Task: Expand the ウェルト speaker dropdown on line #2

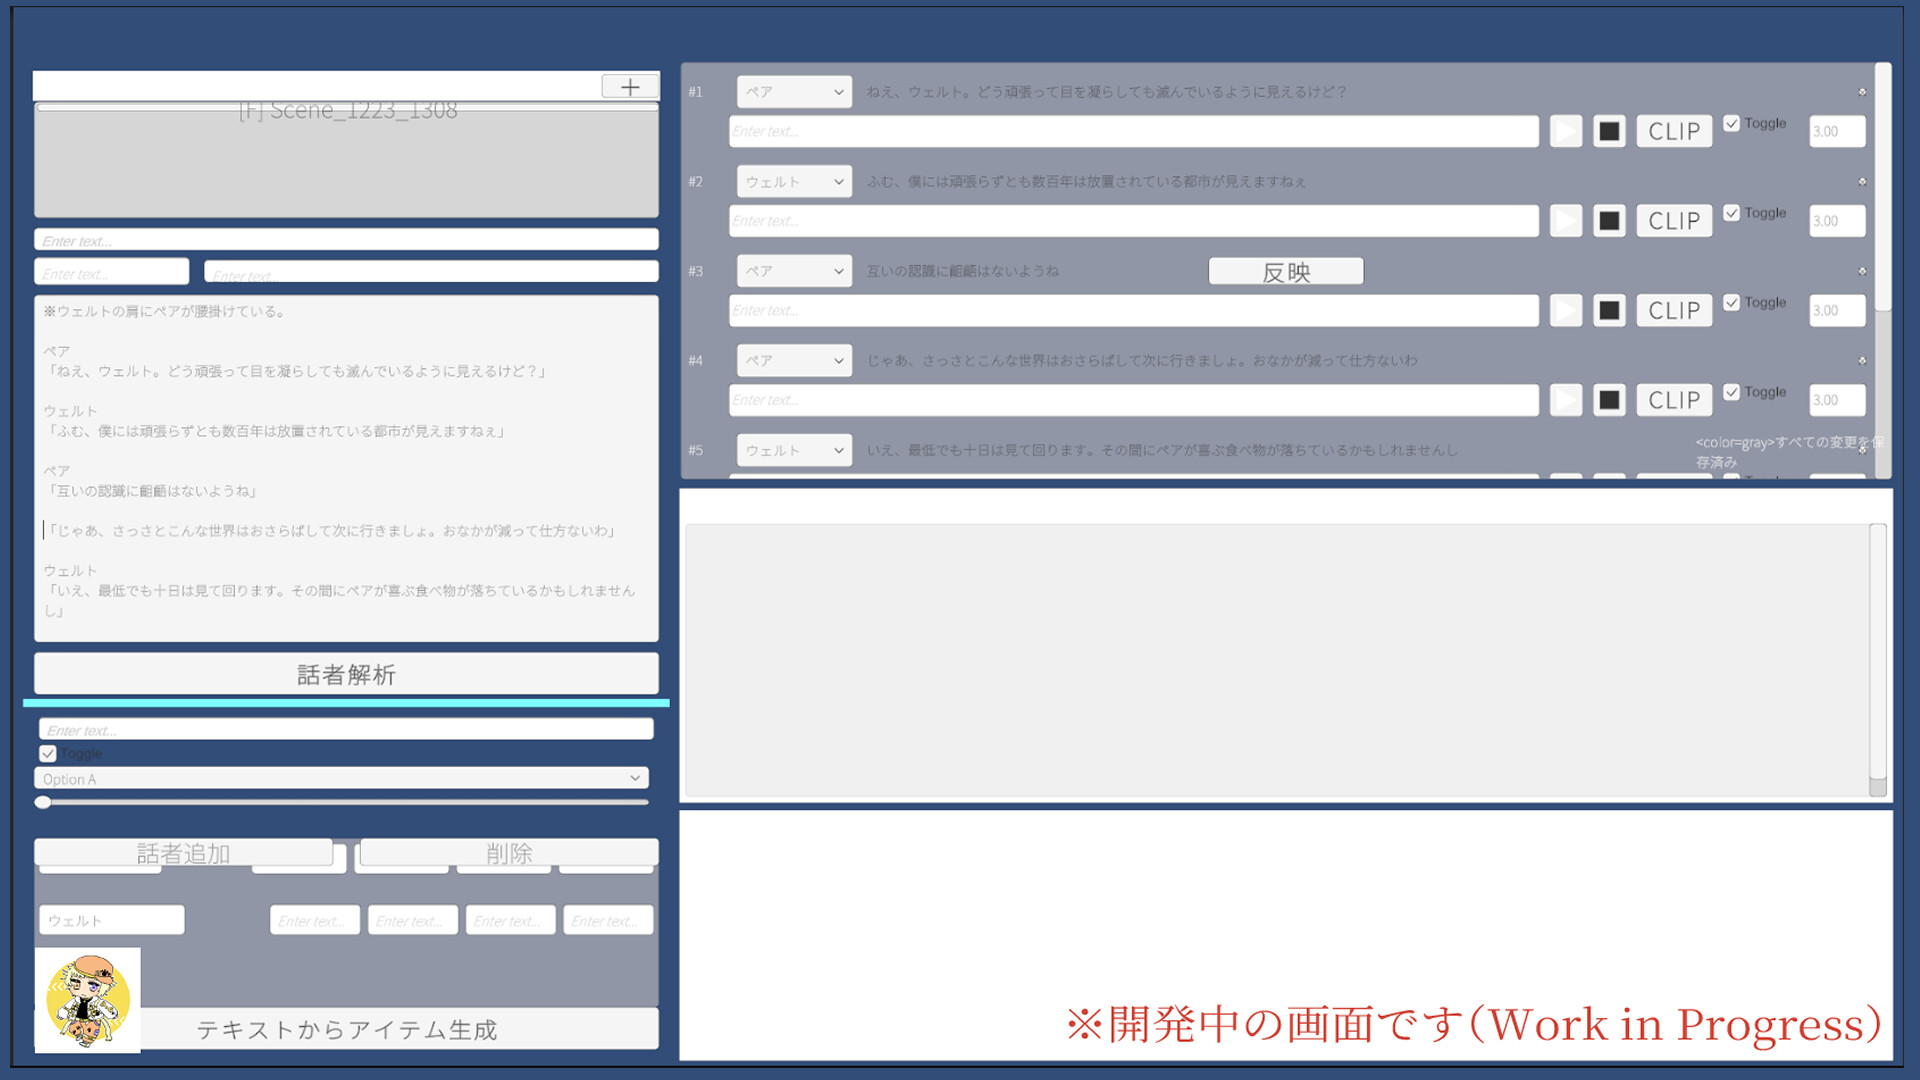Action: 794,182
